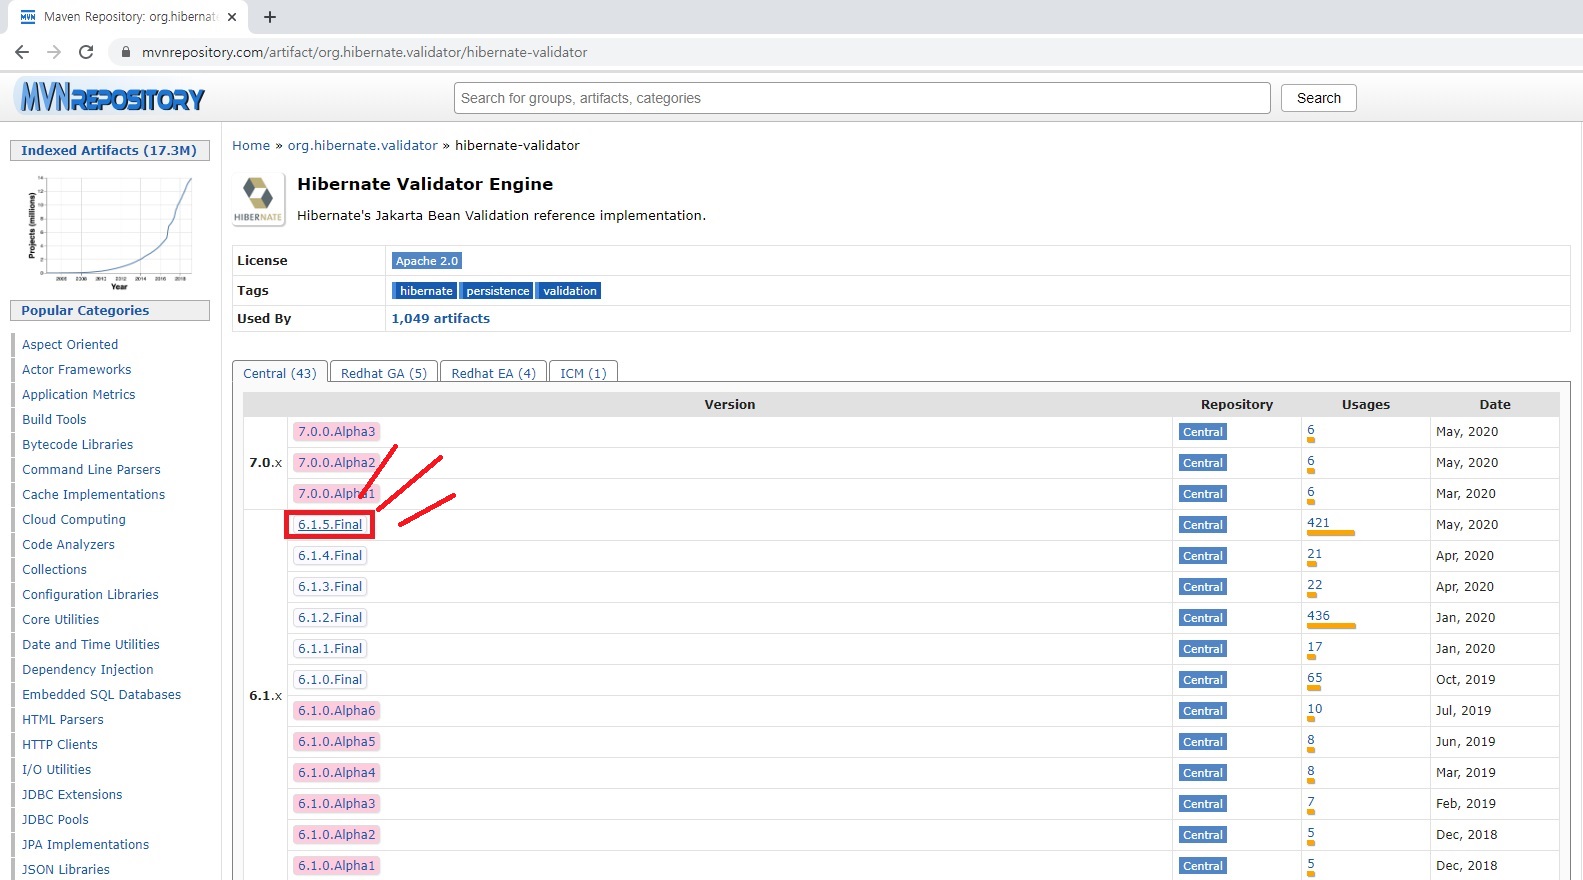1583x880 pixels.
Task: Open version 6.1.0.Final
Action: pyautogui.click(x=330, y=680)
